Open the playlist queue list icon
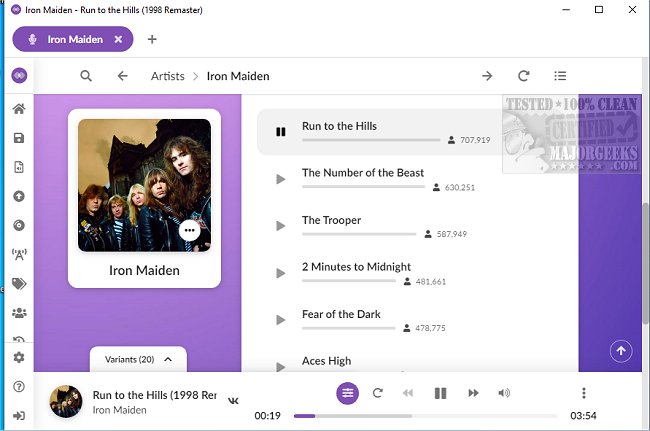Viewport: 650px width, 431px height. click(x=560, y=76)
